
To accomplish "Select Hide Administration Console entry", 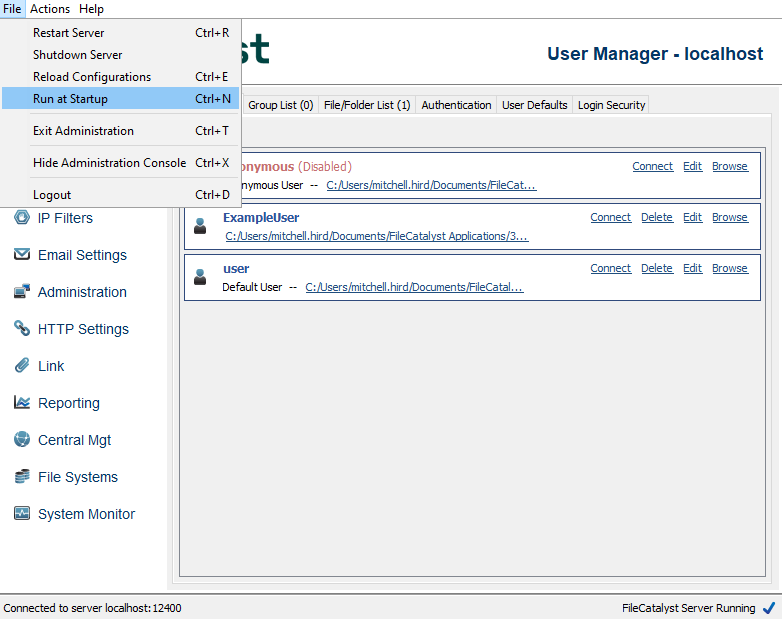I will tap(121, 163).
